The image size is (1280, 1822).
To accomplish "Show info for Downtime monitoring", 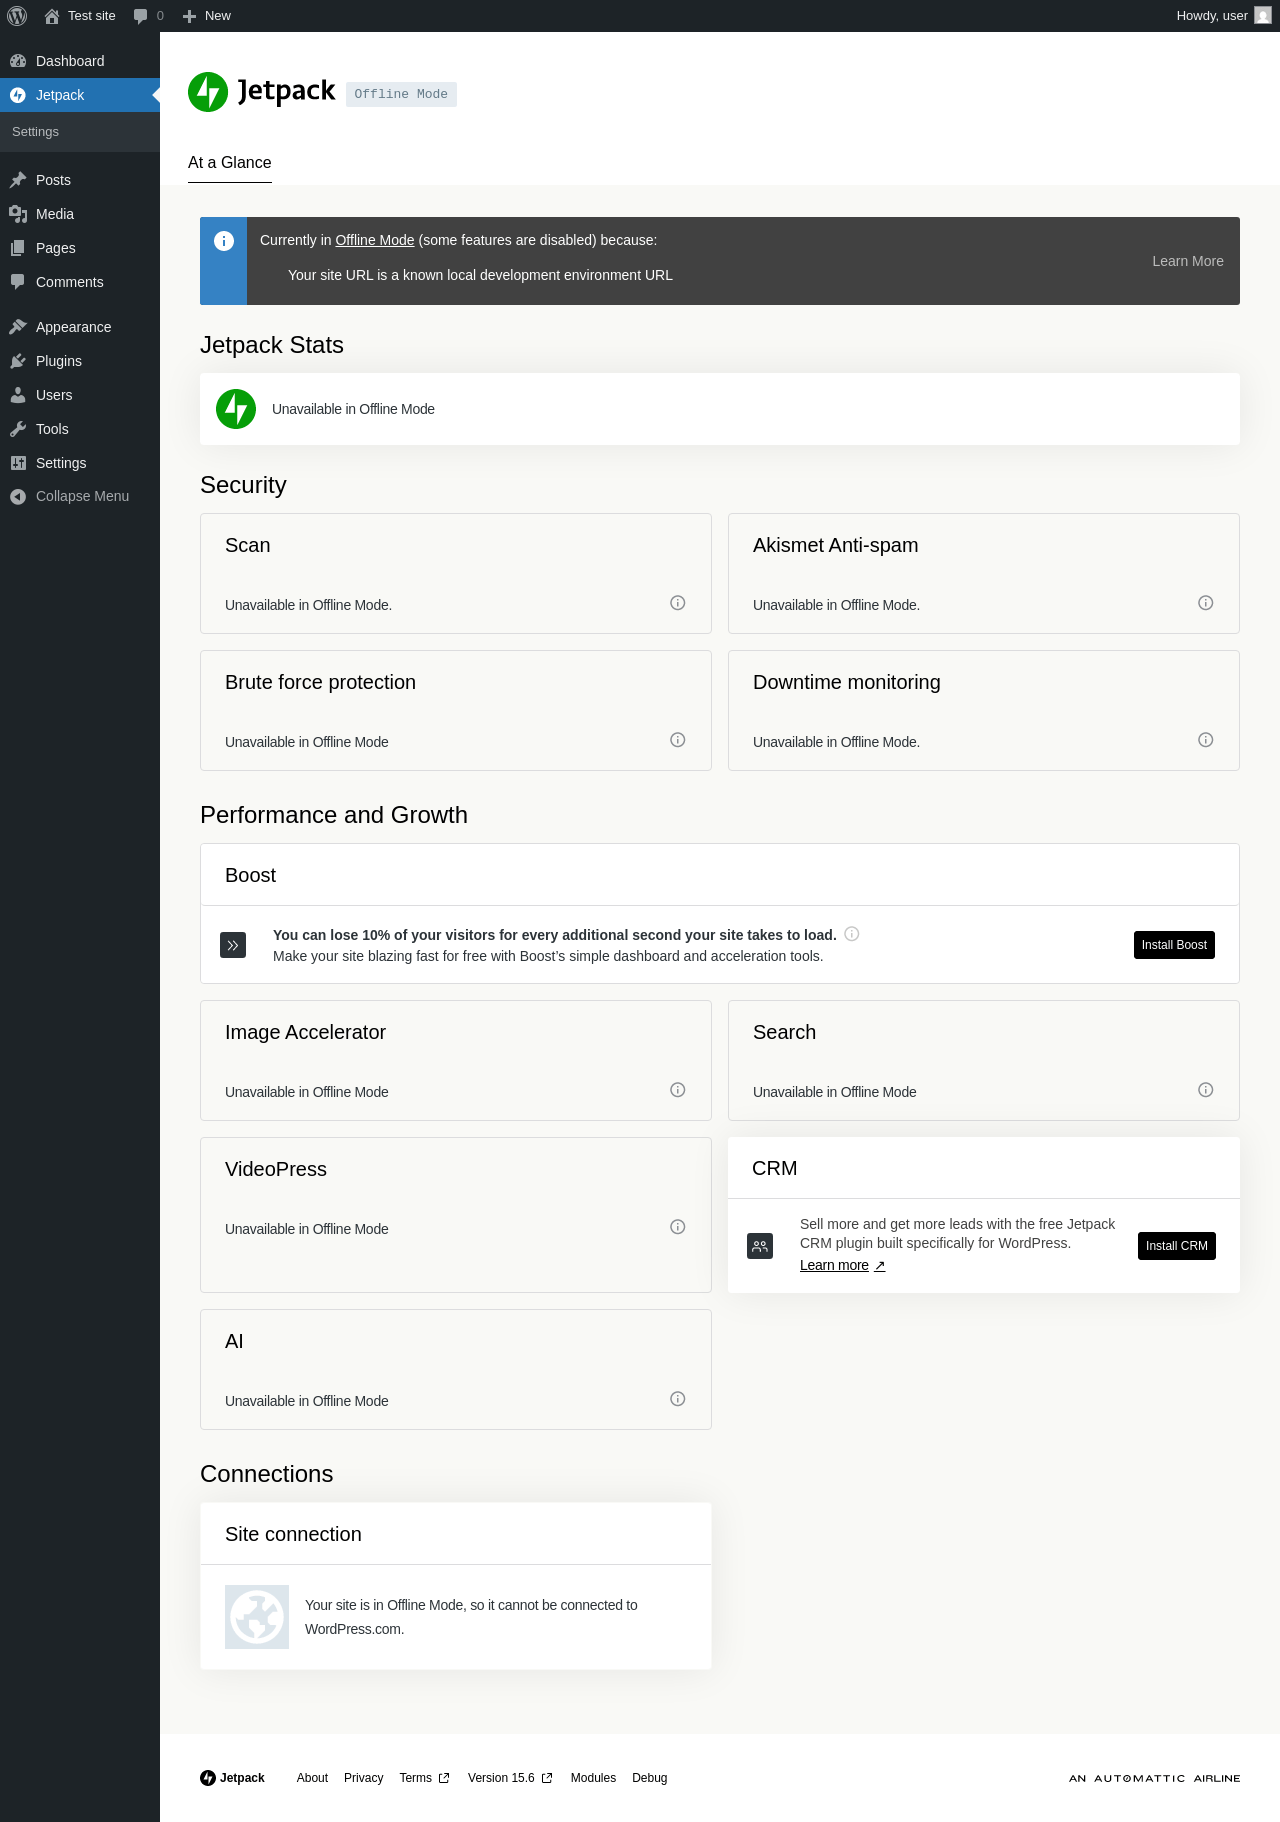I will (1205, 740).
